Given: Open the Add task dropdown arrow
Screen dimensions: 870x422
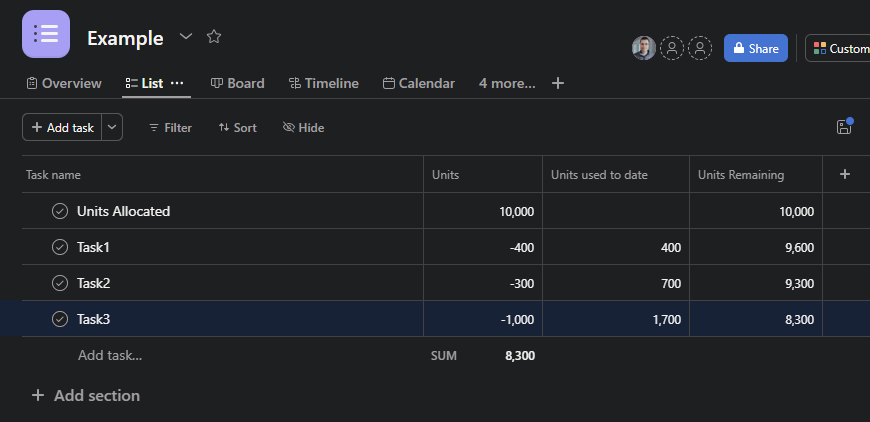Looking at the screenshot, I should (x=112, y=127).
